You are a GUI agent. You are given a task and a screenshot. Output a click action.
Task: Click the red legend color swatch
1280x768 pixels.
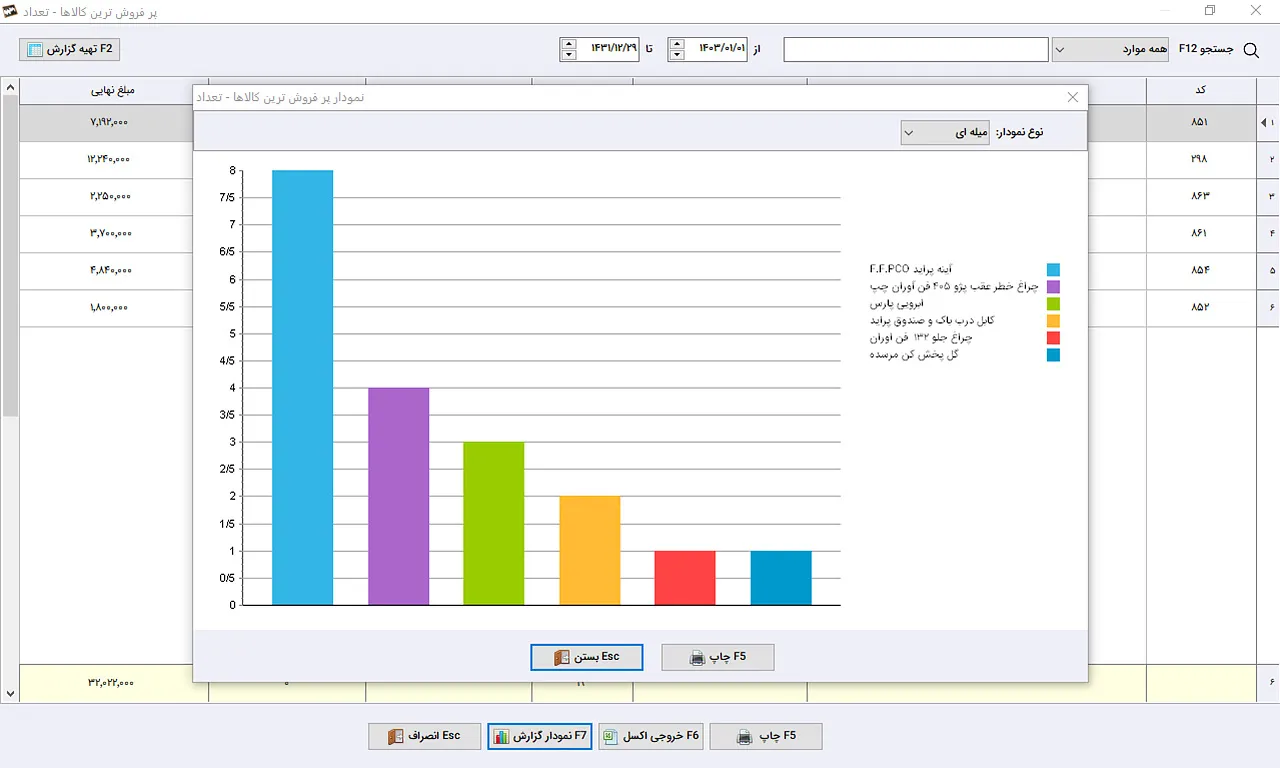pyautogui.click(x=1053, y=338)
